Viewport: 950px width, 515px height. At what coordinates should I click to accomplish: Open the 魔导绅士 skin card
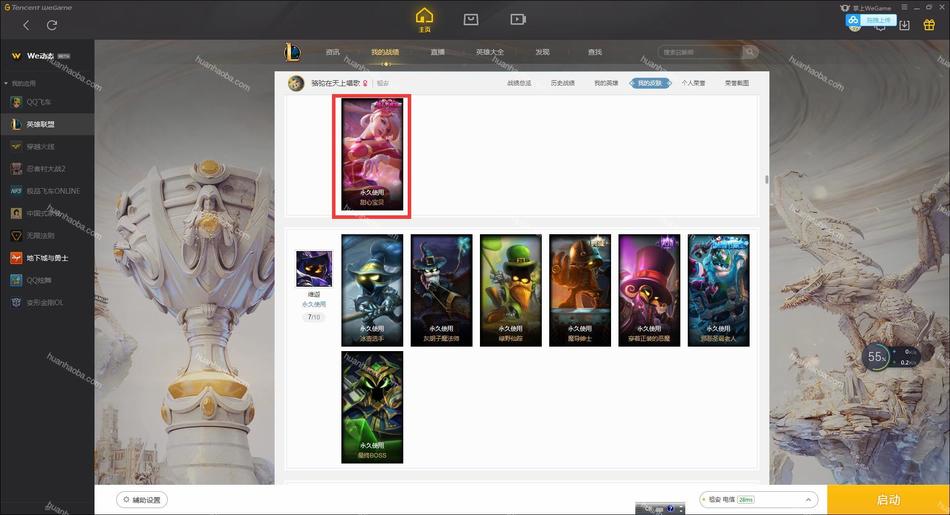click(x=580, y=290)
